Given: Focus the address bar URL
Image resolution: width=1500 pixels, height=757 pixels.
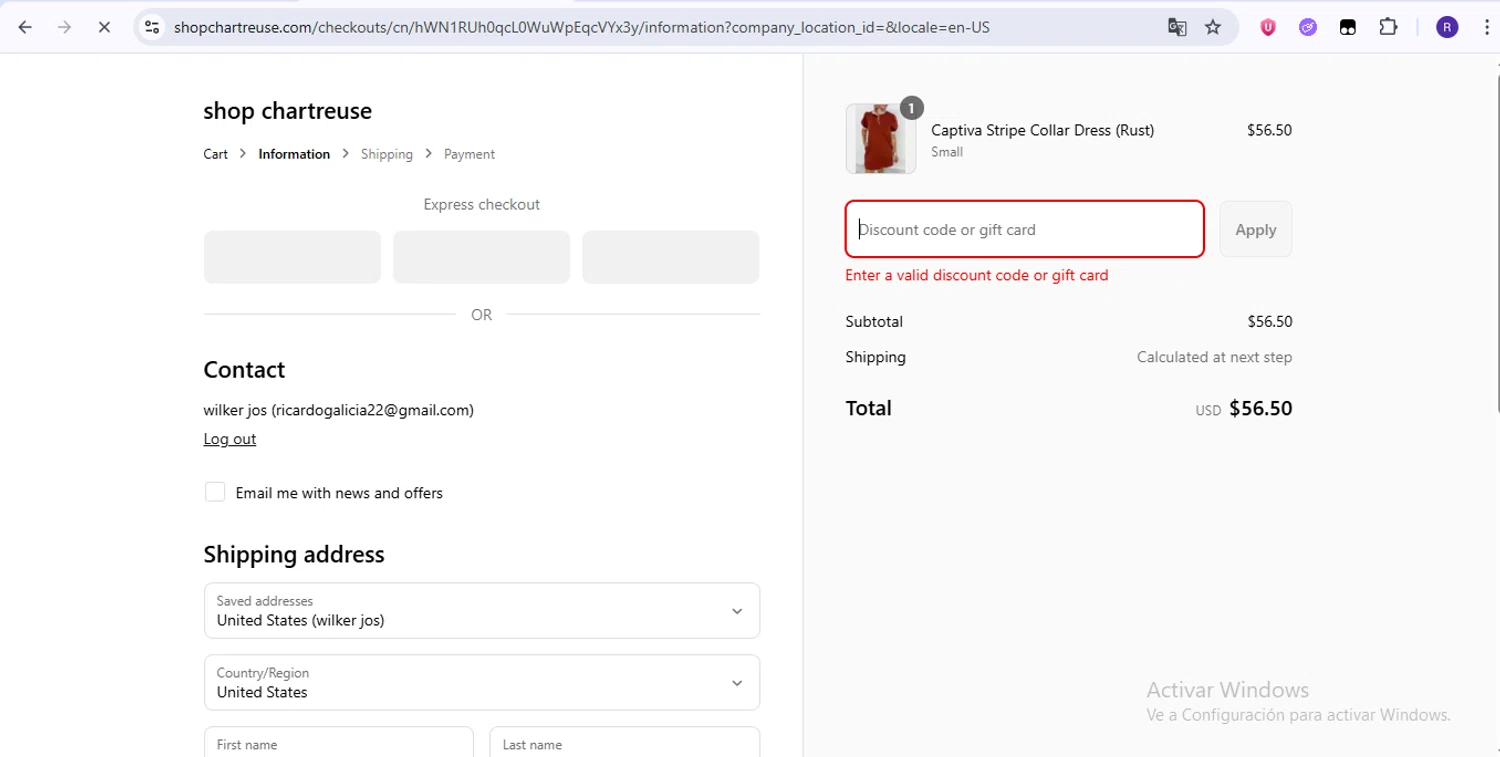Looking at the screenshot, I should pyautogui.click(x=582, y=27).
